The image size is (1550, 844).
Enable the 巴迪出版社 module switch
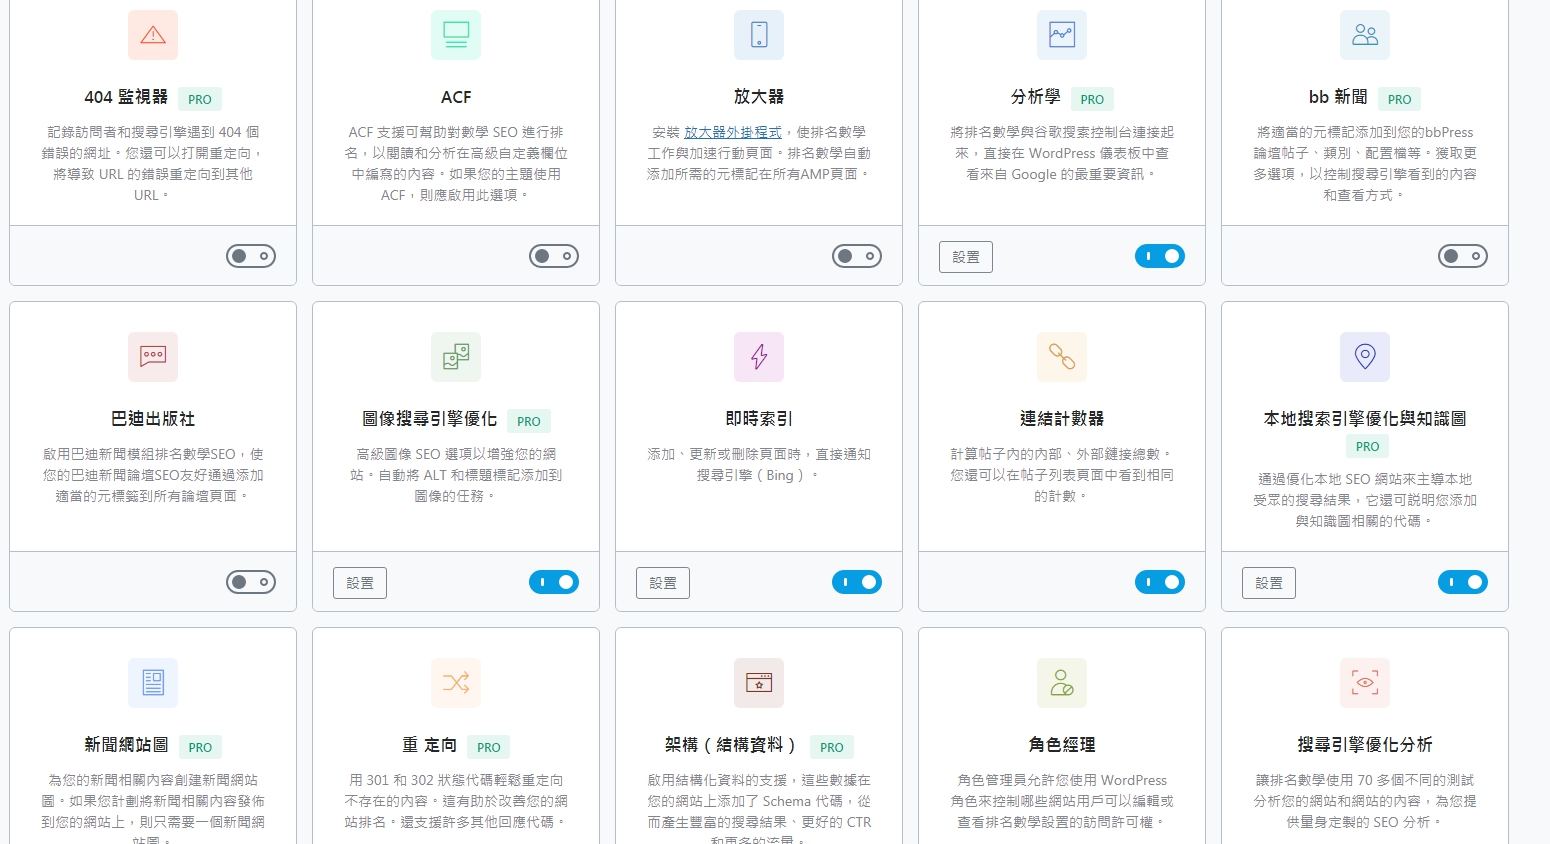click(251, 582)
